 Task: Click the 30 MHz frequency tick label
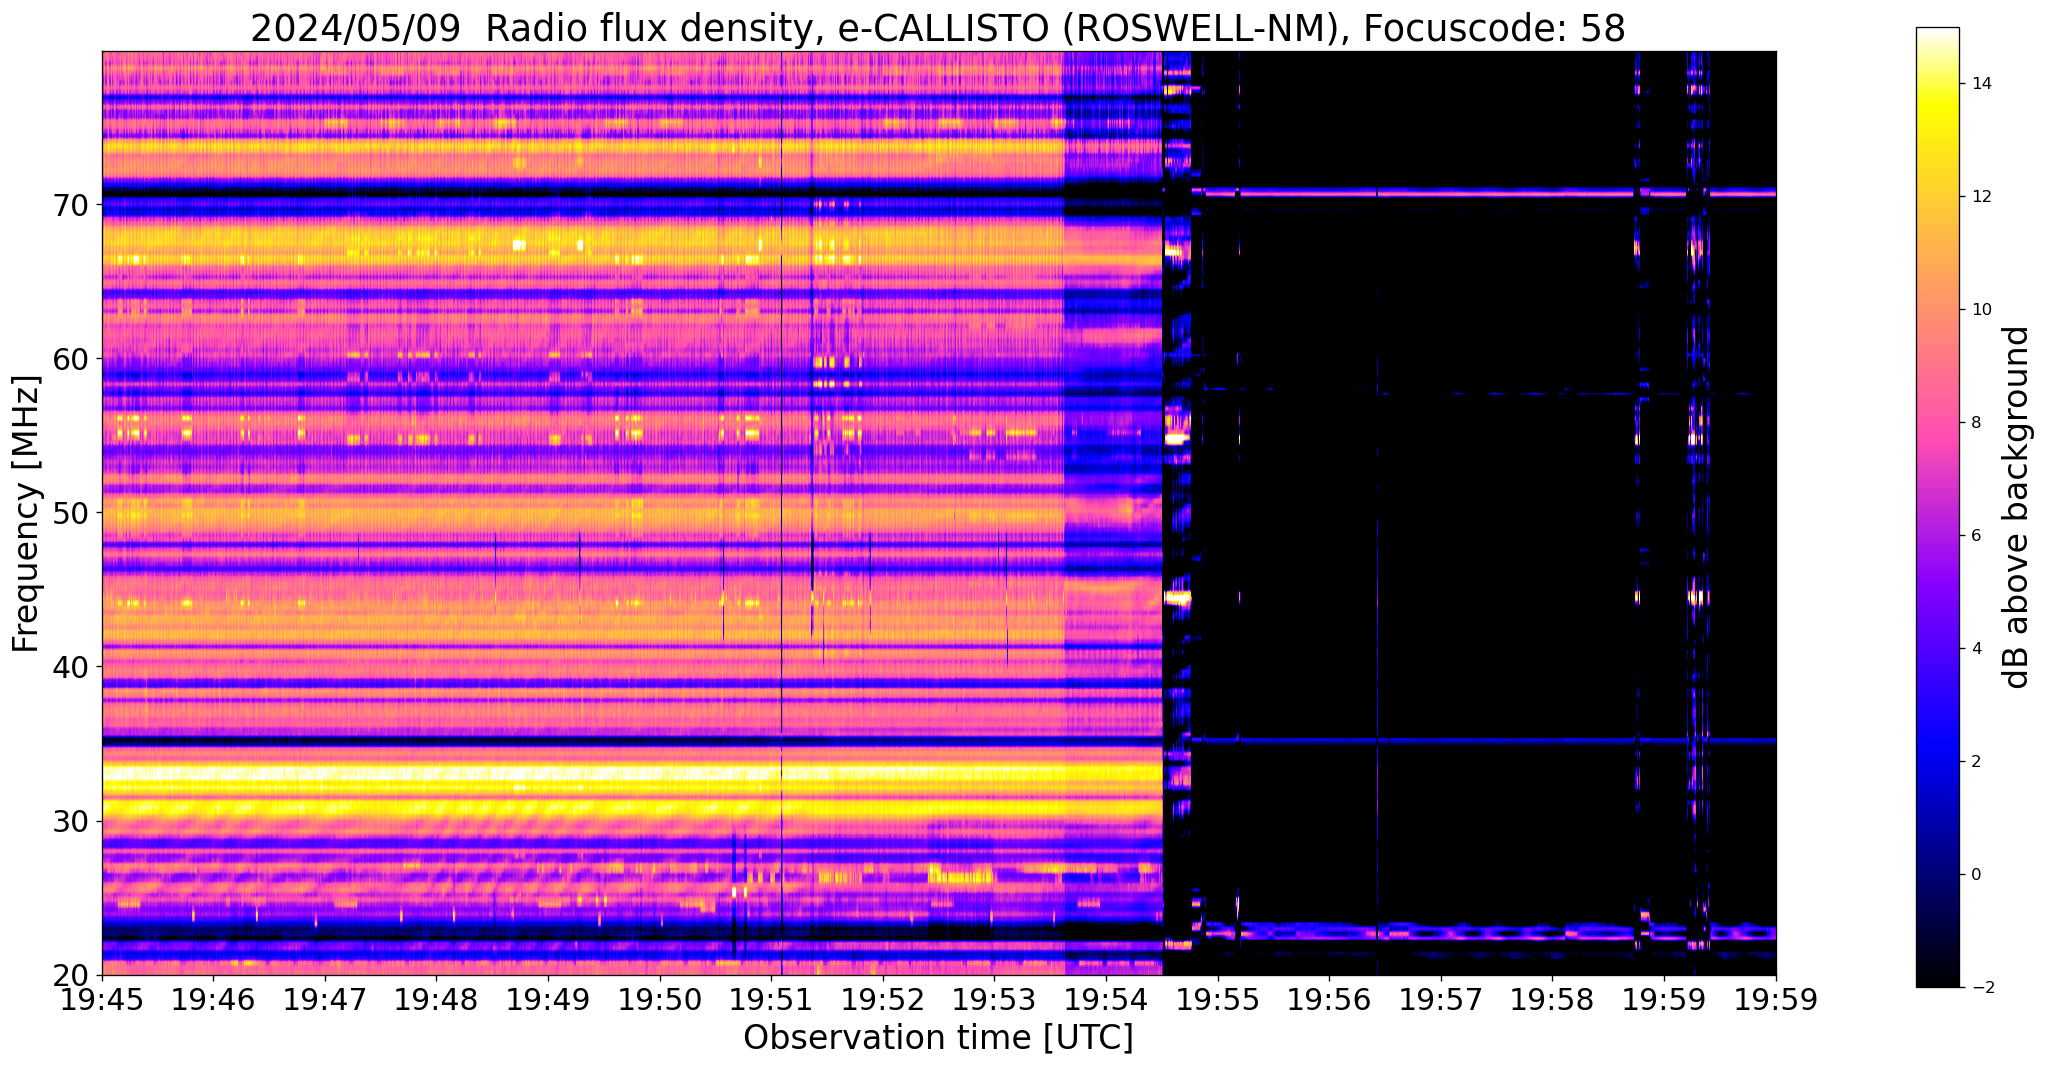(73, 821)
